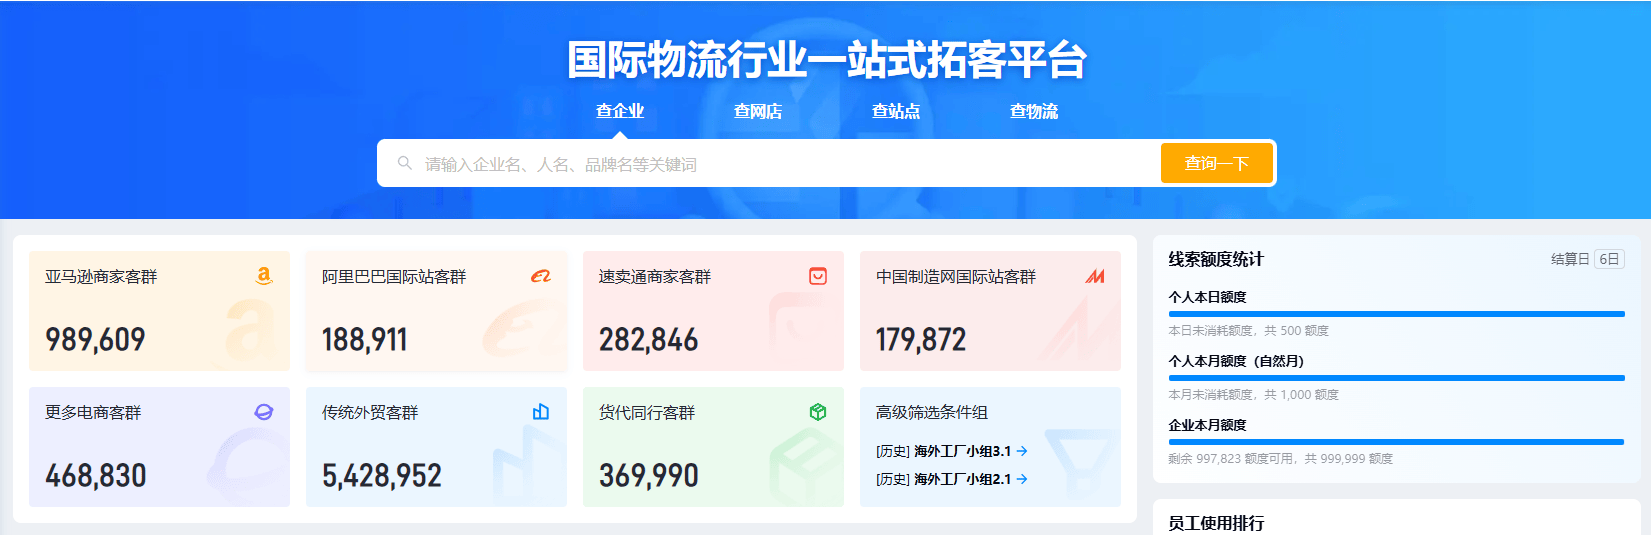Click the 本月未消耗额度 1,000 text
The image size is (1651, 535).
(1254, 395)
